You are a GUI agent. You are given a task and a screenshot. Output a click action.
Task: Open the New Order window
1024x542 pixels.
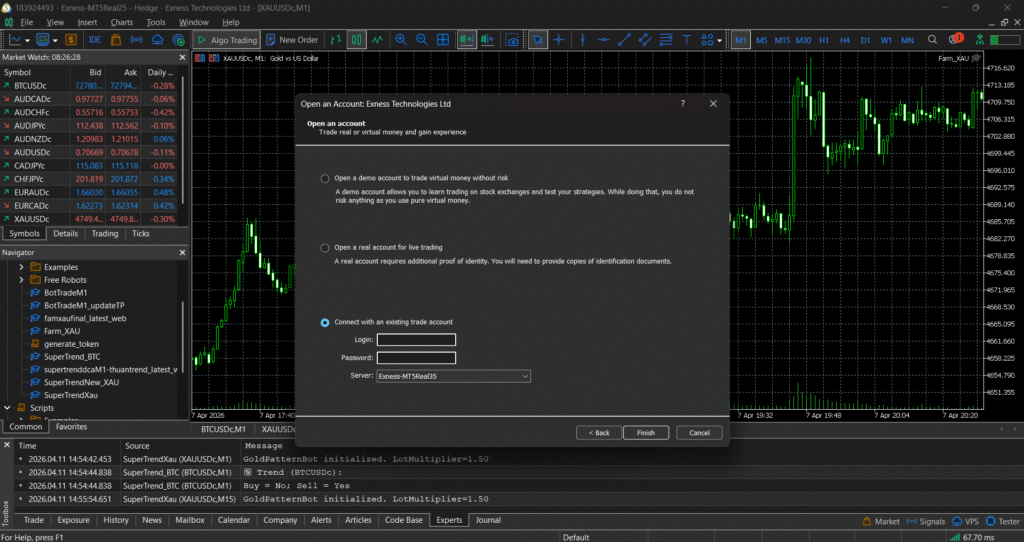[291, 40]
